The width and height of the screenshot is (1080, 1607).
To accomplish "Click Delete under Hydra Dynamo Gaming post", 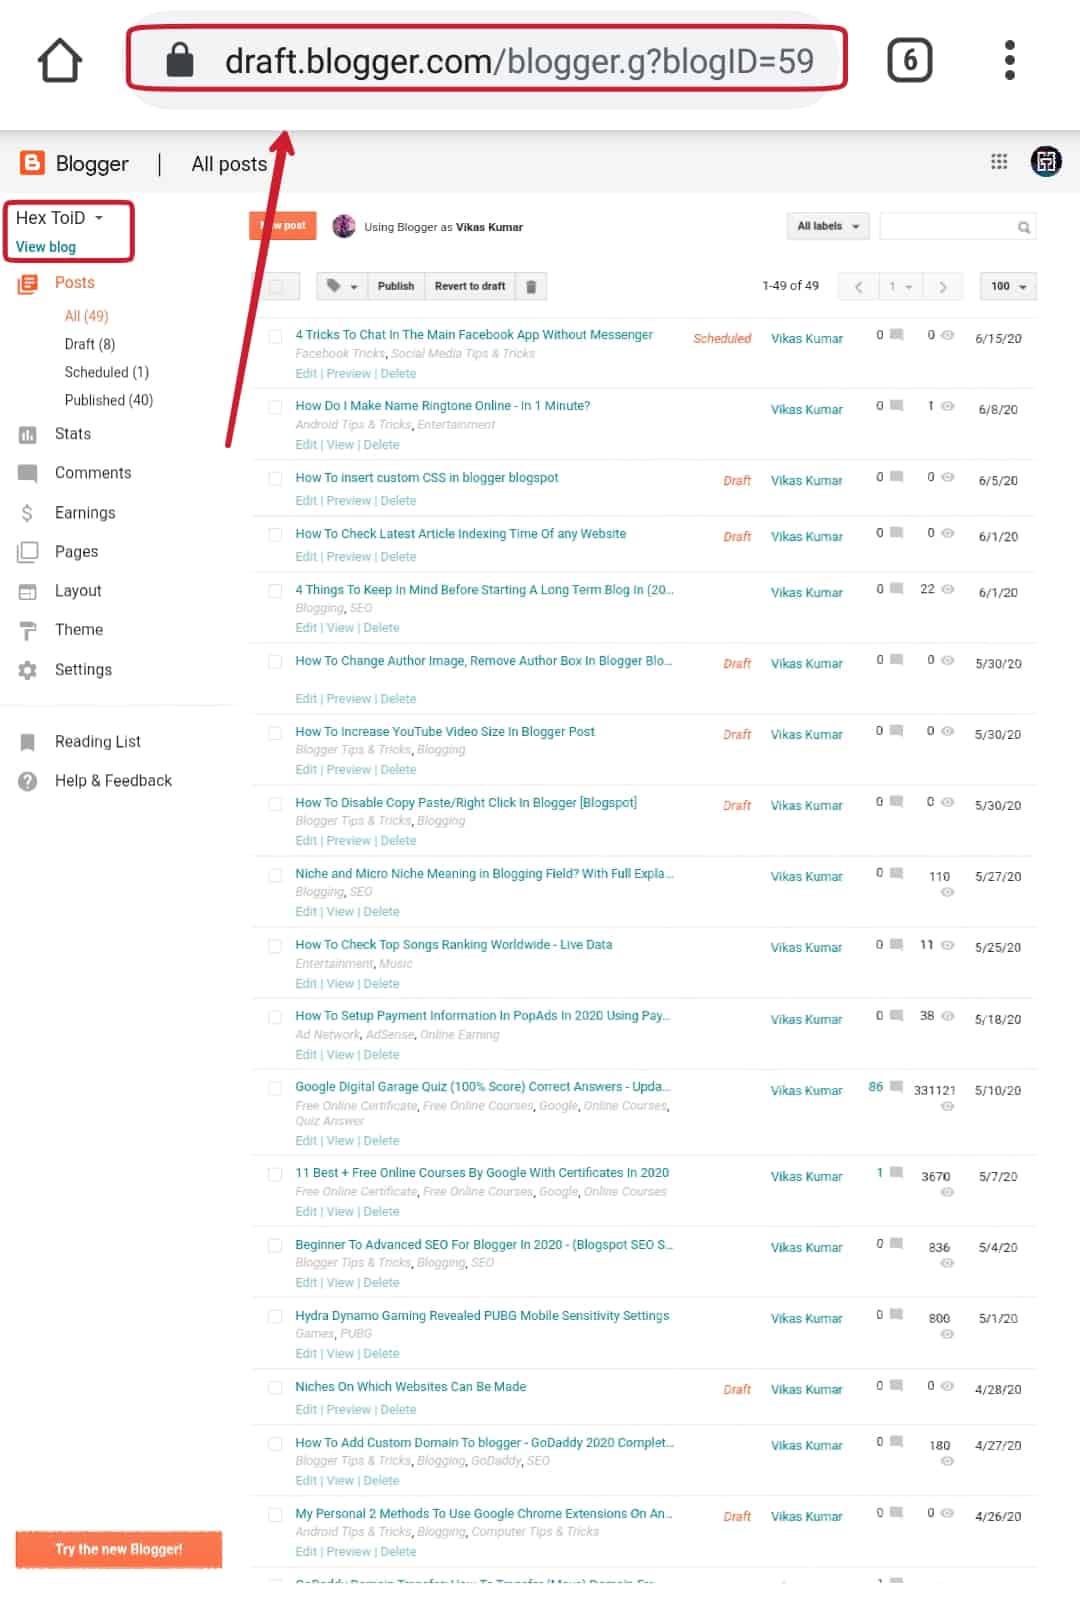I will tap(381, 1354).
